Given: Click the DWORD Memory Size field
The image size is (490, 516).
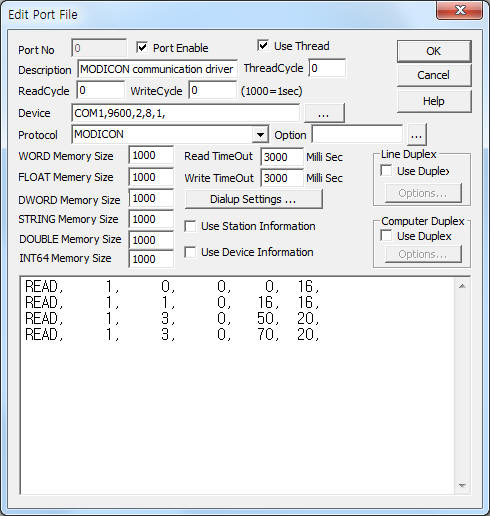Looking at the screenshot, I should point(151,198).
